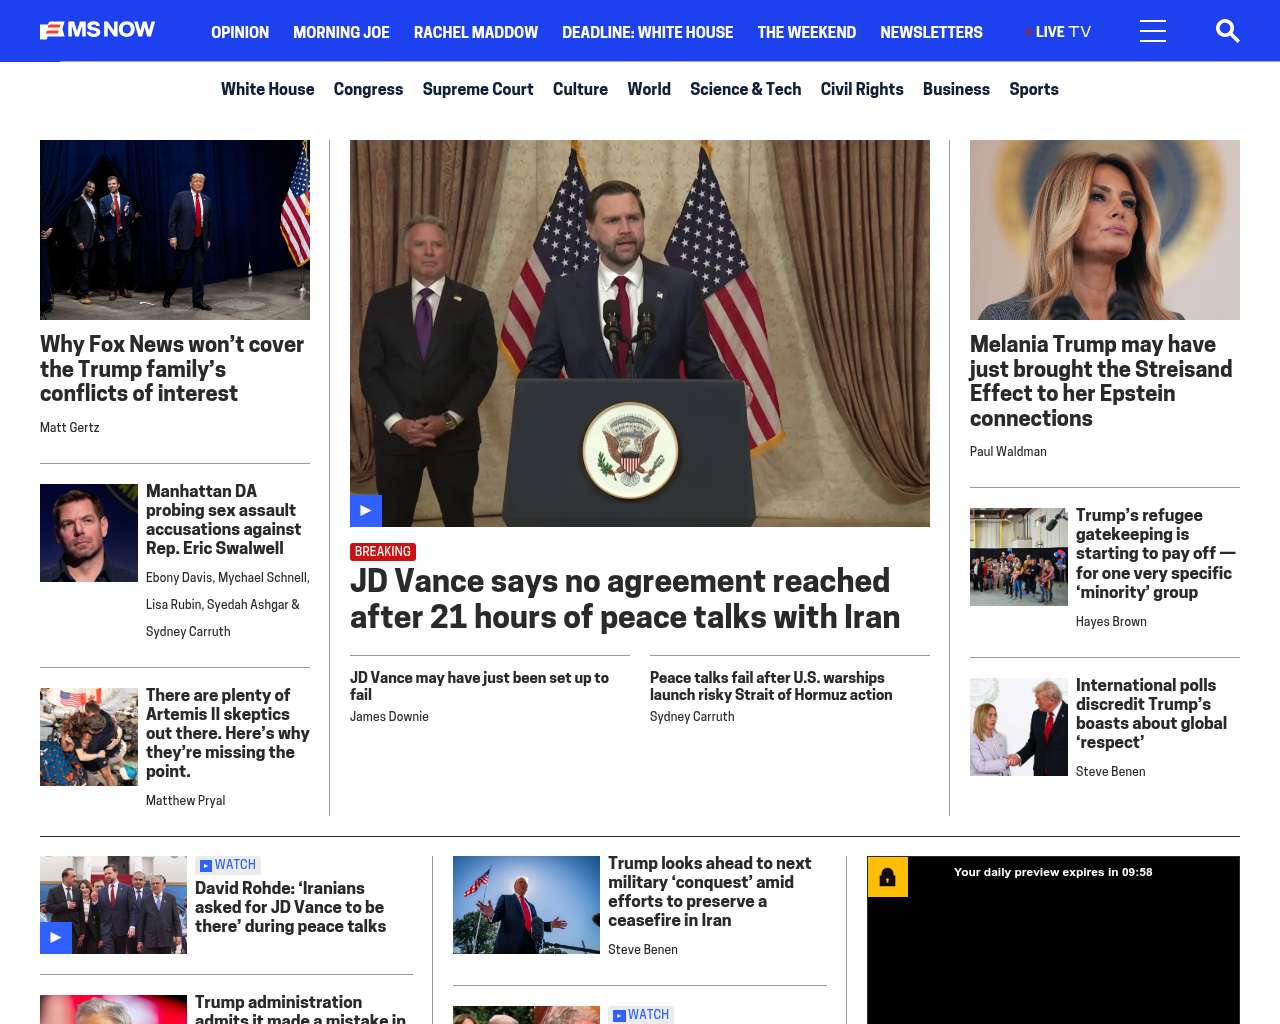
Task: Select the Business topic tab
Action: click(956, 89)
